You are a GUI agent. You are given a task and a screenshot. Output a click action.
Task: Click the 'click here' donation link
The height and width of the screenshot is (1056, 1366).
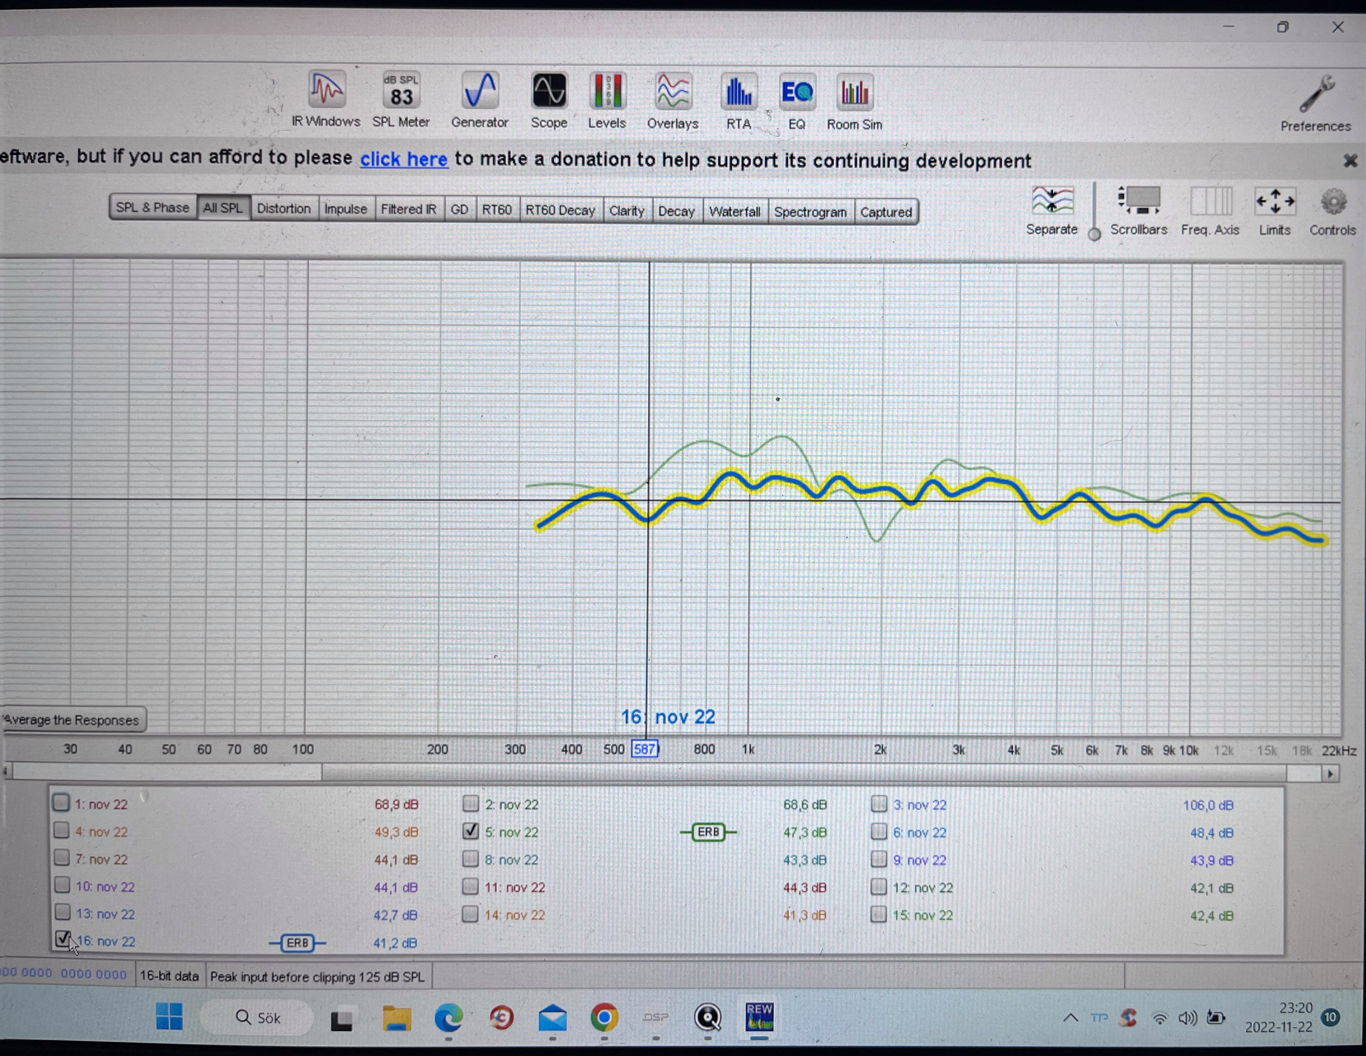click(x=403, y=159)
